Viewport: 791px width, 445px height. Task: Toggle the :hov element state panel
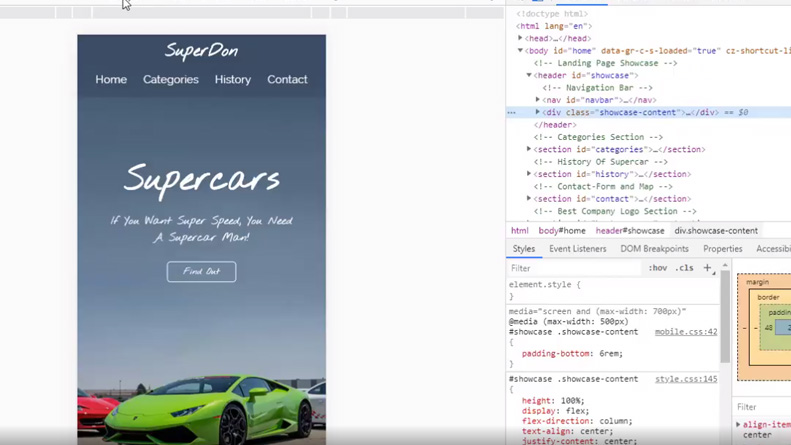pyautogui.click(x=657, y=268)
